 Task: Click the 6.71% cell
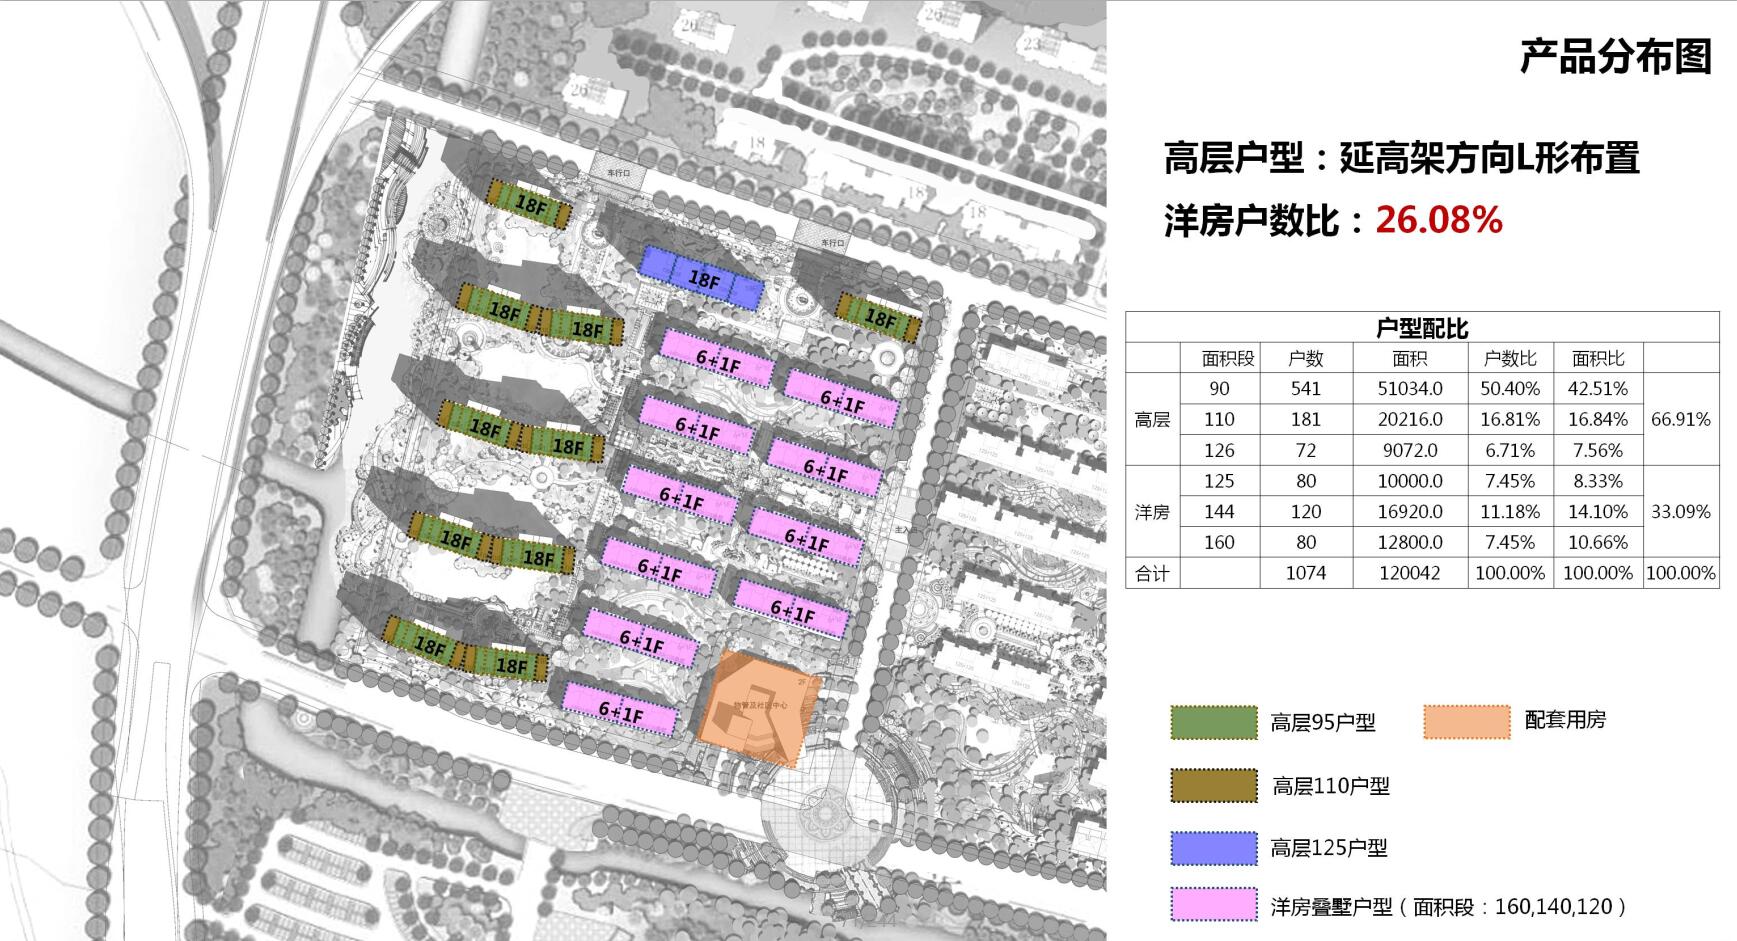pyautogui.click(x=1510, y=451)
